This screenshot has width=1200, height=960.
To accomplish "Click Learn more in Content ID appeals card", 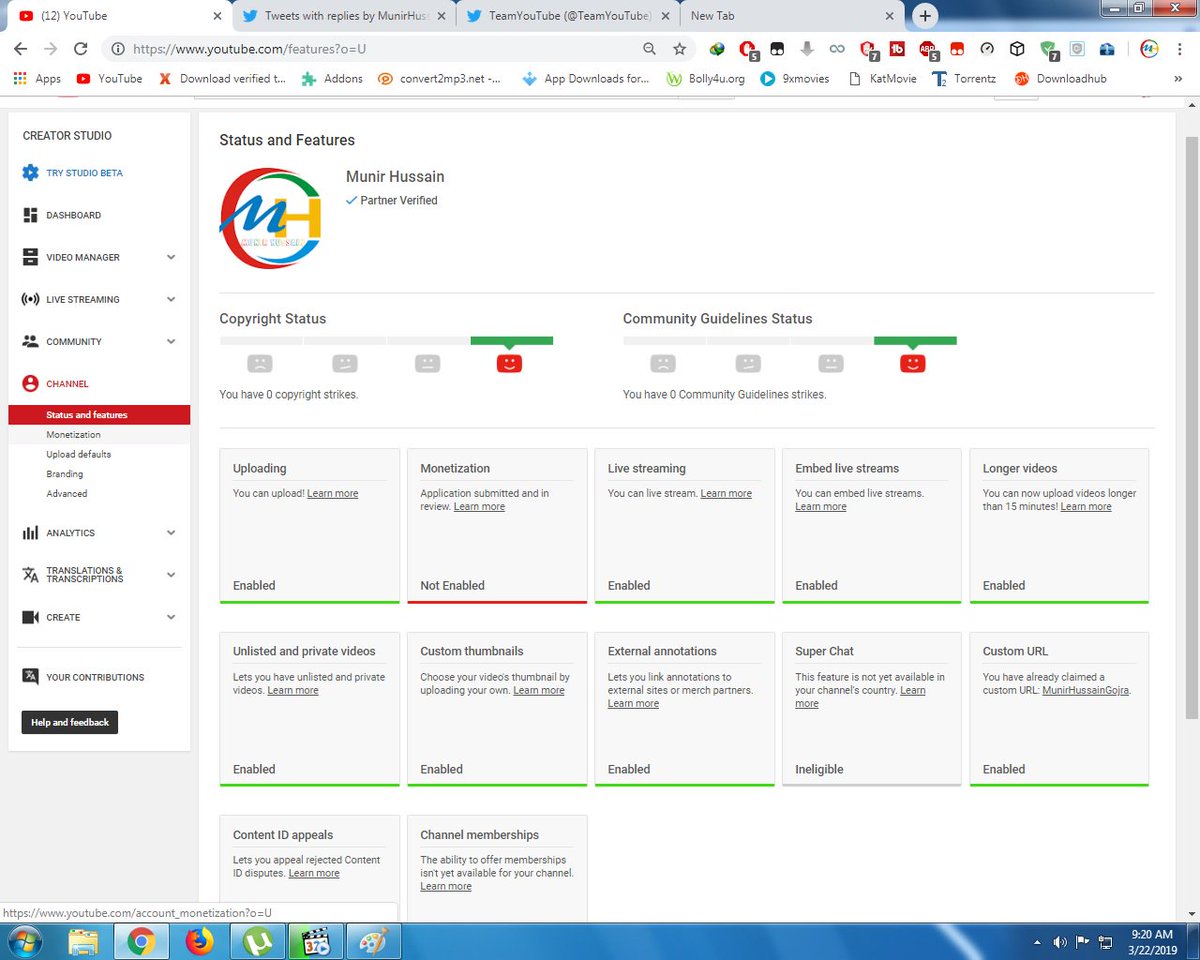I will coord(314,874).
